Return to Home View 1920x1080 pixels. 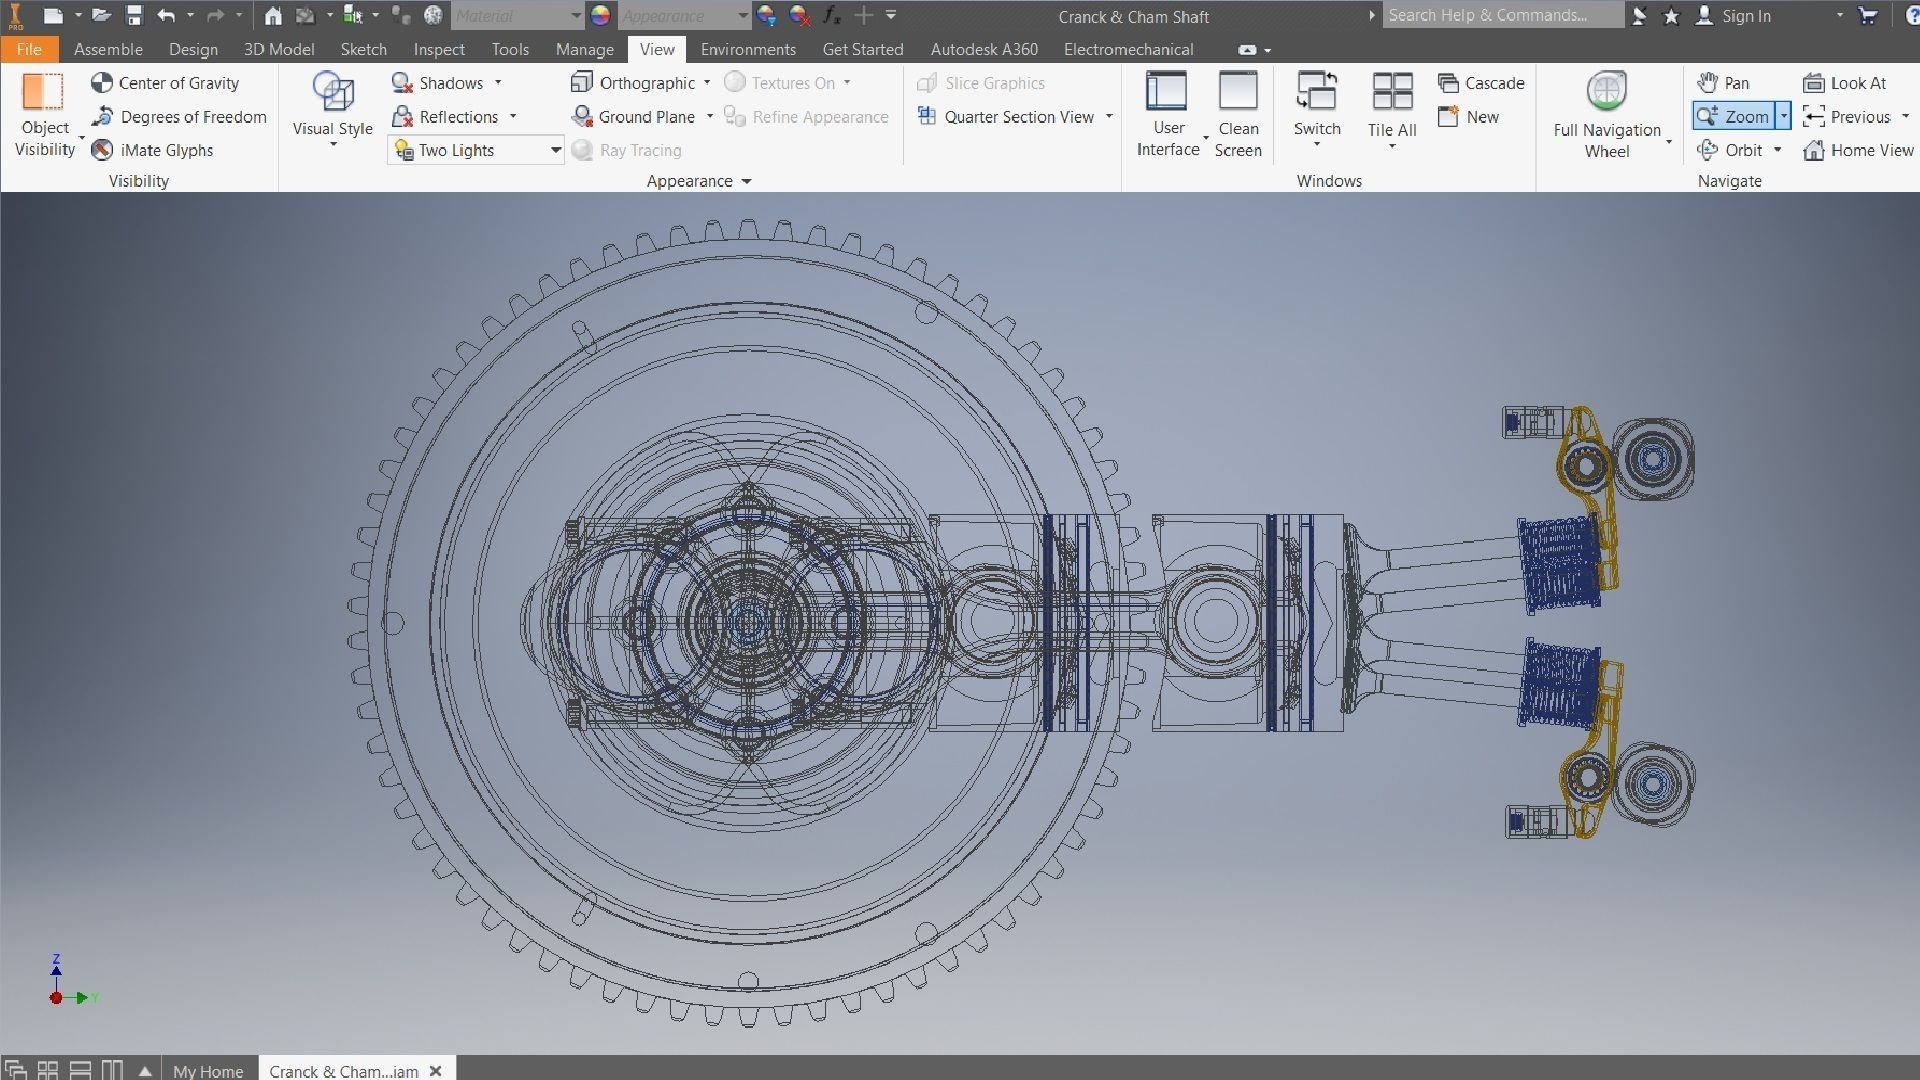pyautogui.click(x=1858, y=150)
